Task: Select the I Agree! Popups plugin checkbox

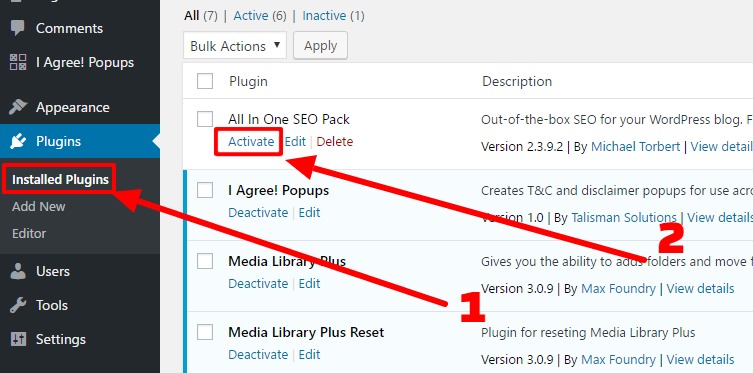Action: pos(205,190)
